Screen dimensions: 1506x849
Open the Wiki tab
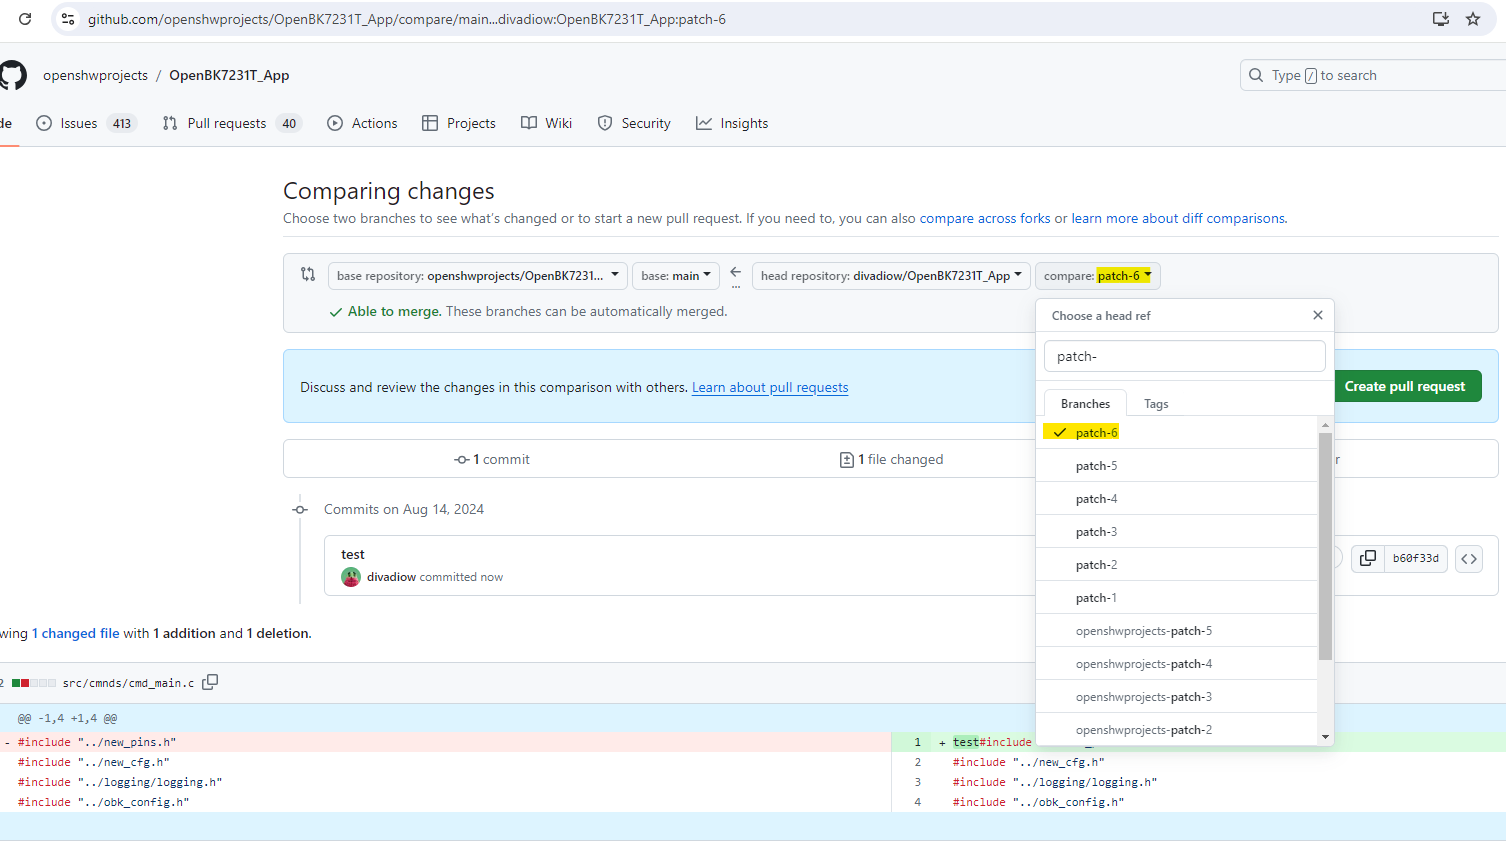click(547, 123)
